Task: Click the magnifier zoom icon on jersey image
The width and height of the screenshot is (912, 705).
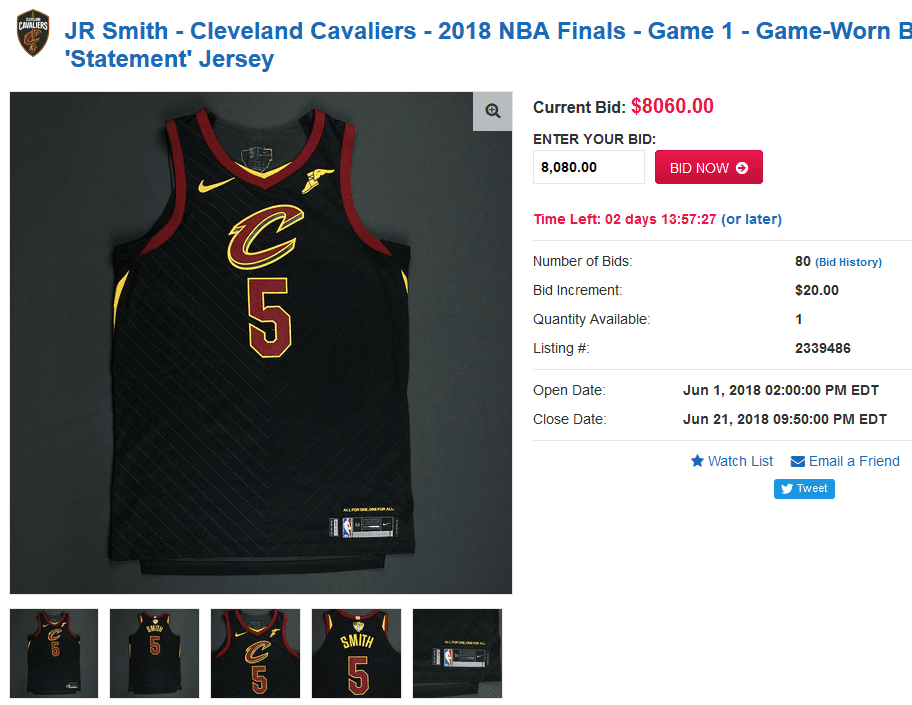Action: pyautogui.click(x=493, y=111)
